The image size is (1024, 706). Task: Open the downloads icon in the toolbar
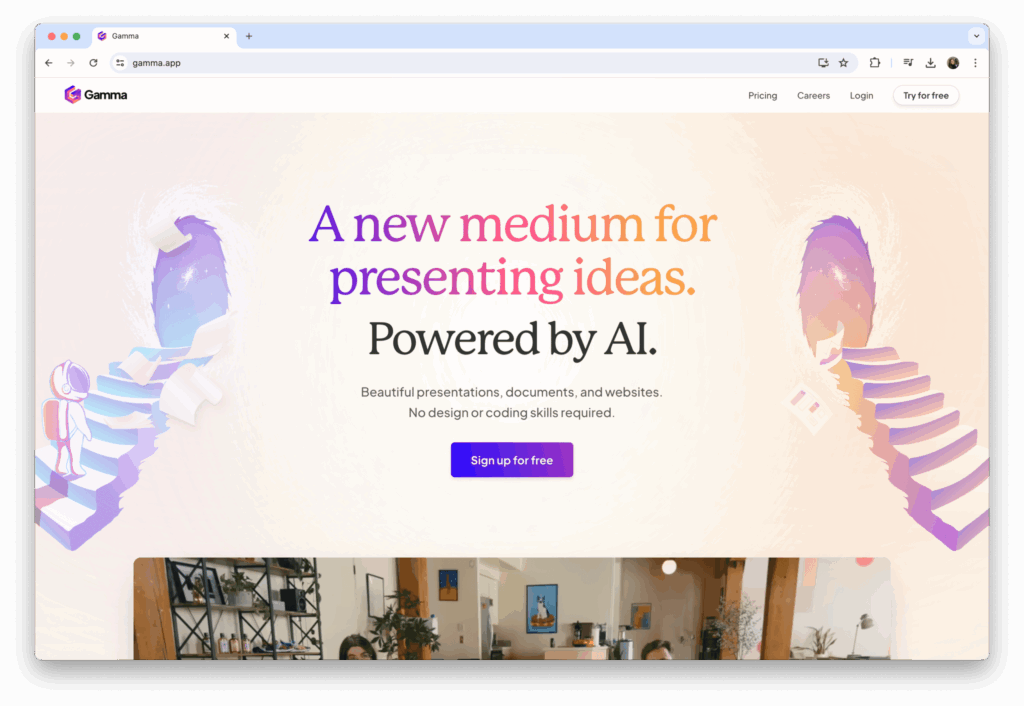(931, 63)
